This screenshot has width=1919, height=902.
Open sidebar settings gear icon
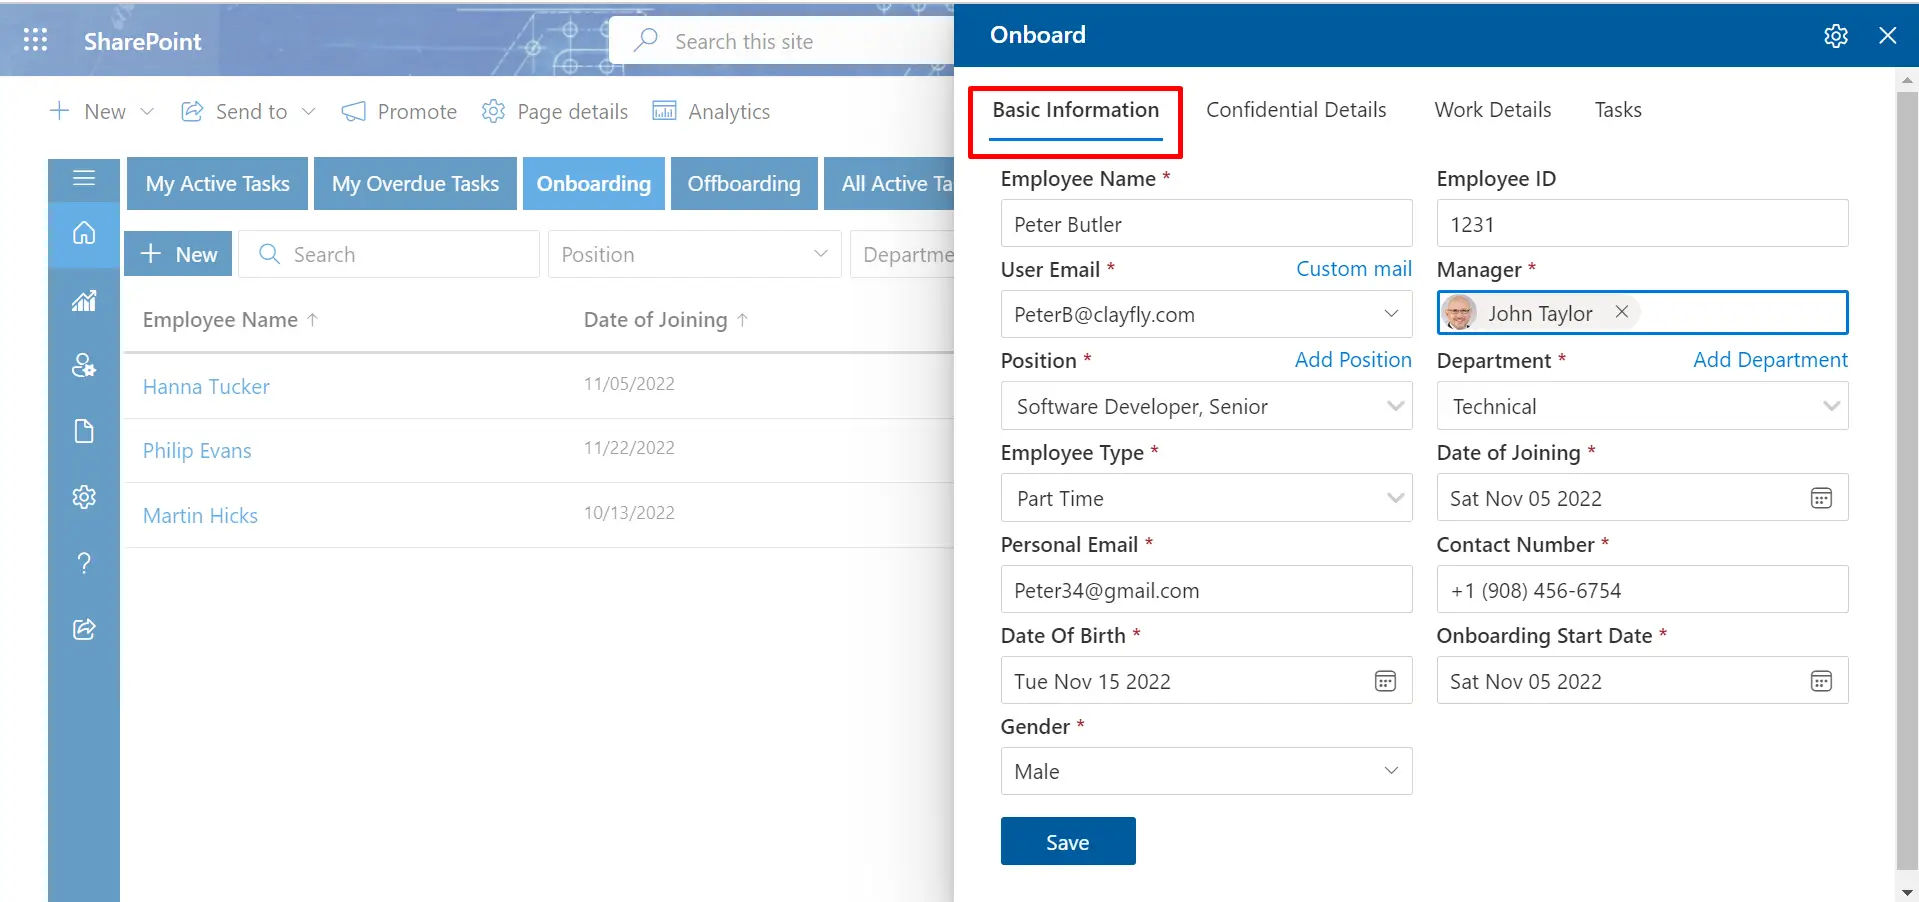(83, 496)
